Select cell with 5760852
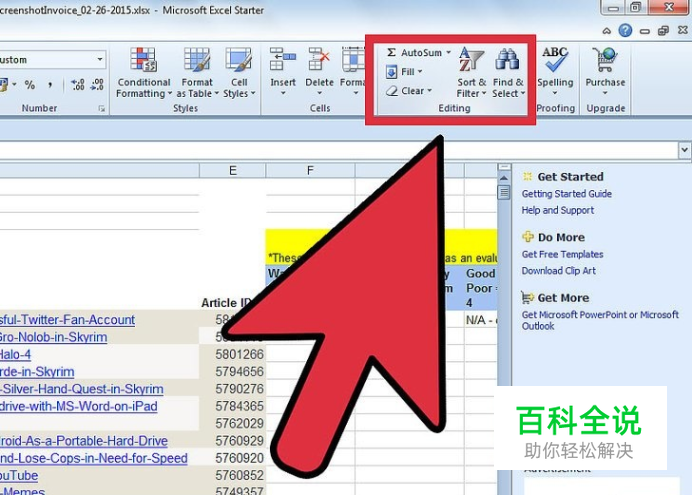The width and height of the screenshot is (692, 495). click(x=233, y=475)
